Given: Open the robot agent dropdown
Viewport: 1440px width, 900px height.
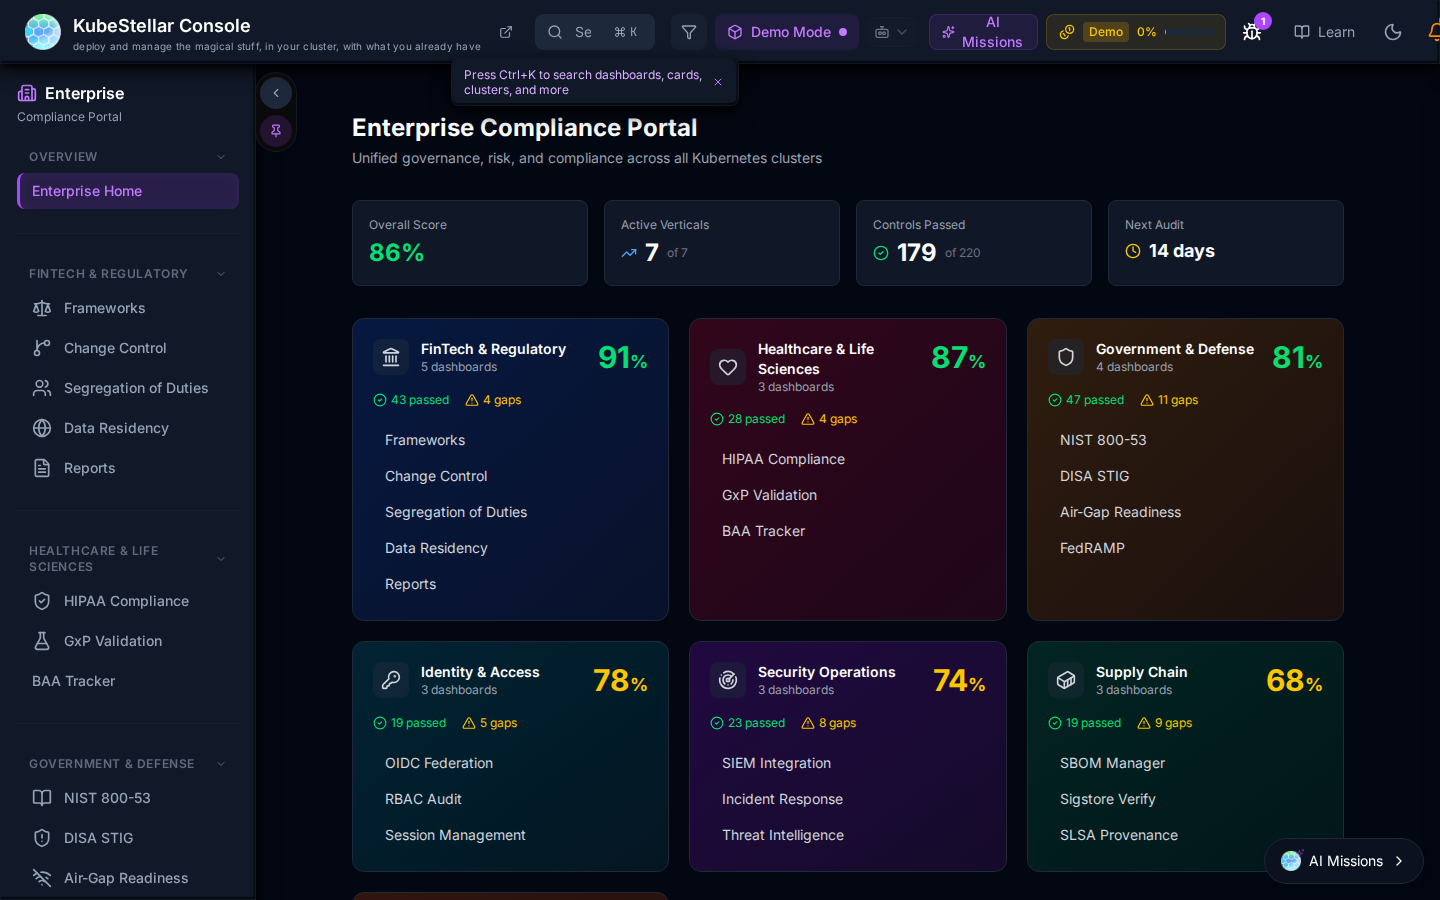Looking at the screenshot, I should click(890, 32).
